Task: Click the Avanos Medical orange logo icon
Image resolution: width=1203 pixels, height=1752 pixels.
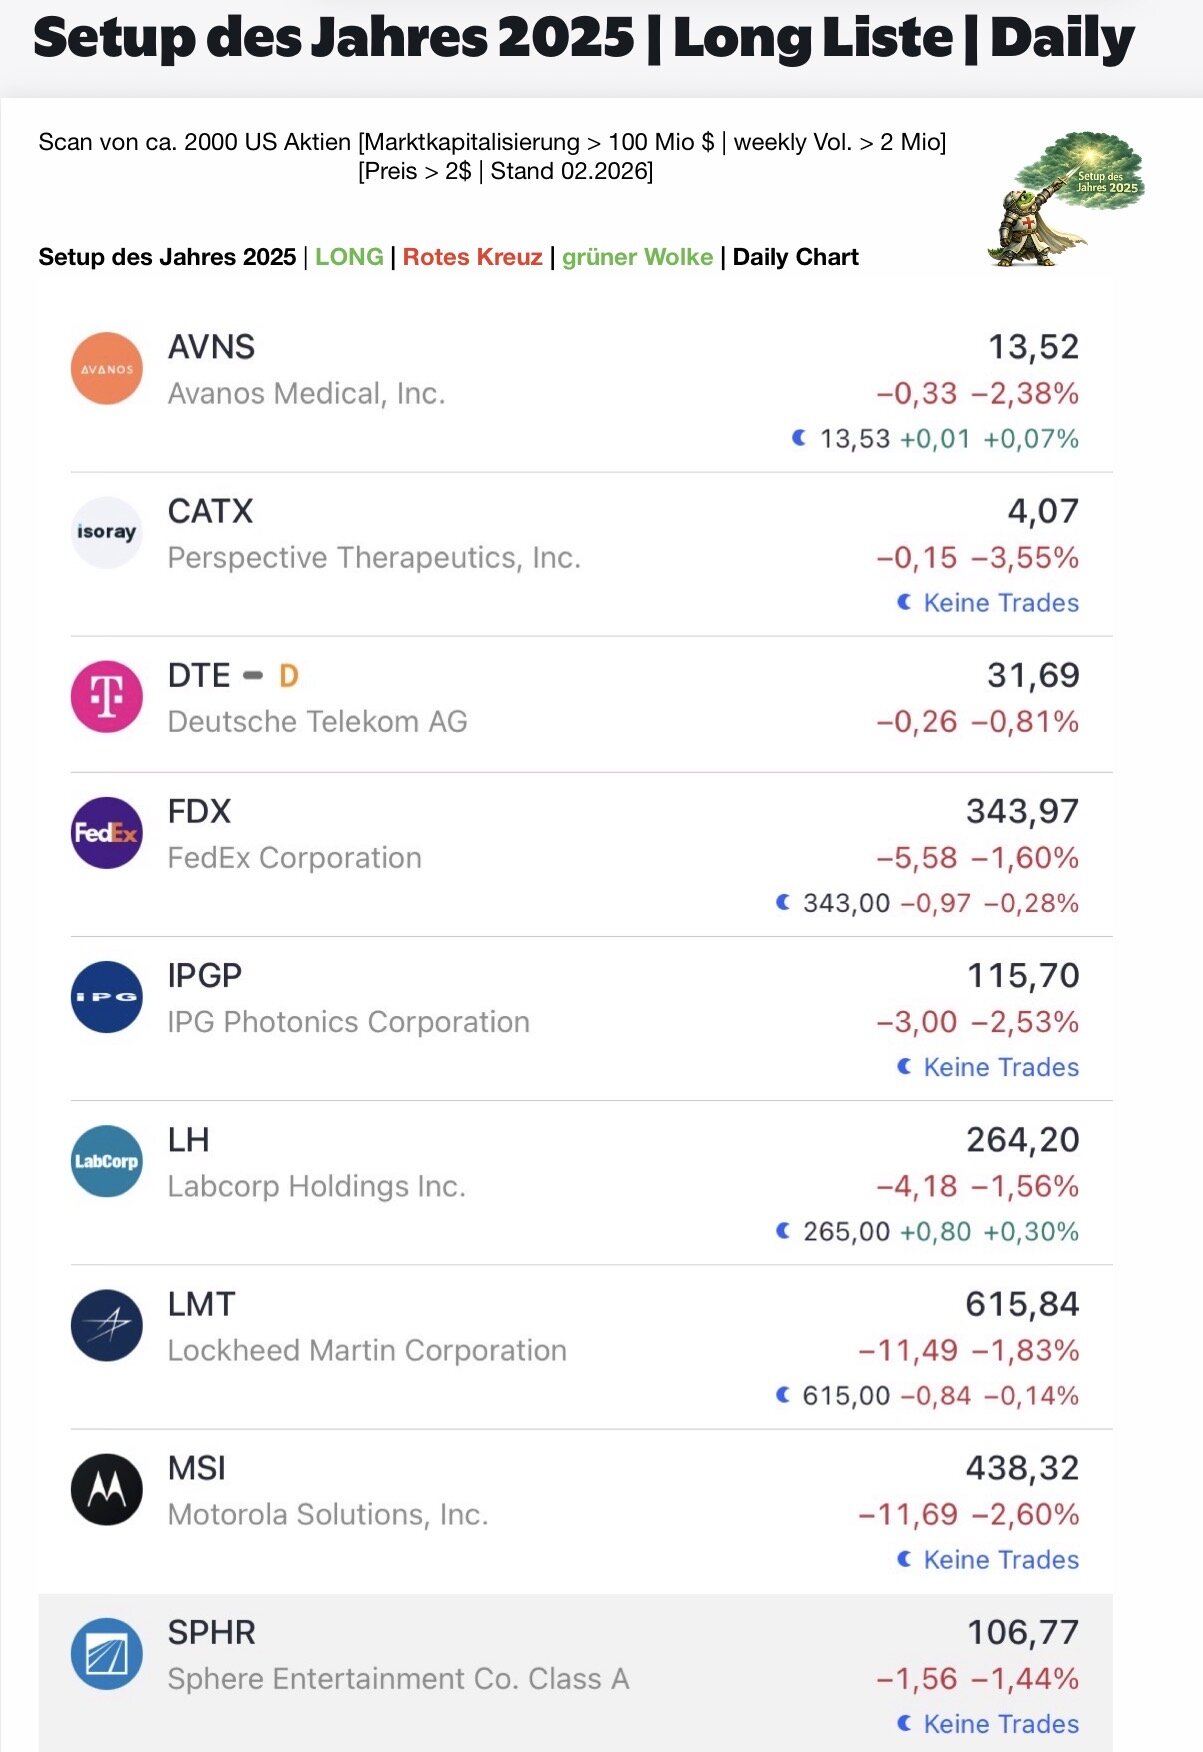Action: pos(107,369)
